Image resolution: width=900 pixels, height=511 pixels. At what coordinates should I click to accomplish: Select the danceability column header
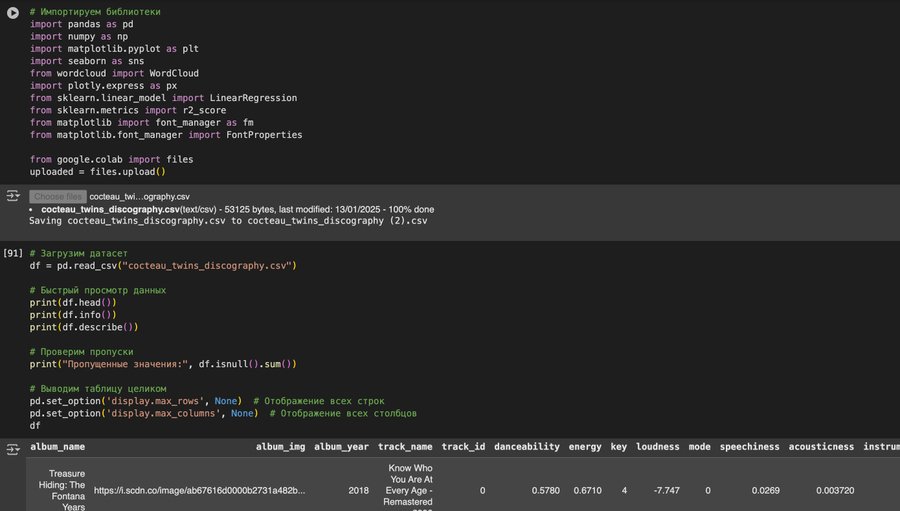pos(526,446)
